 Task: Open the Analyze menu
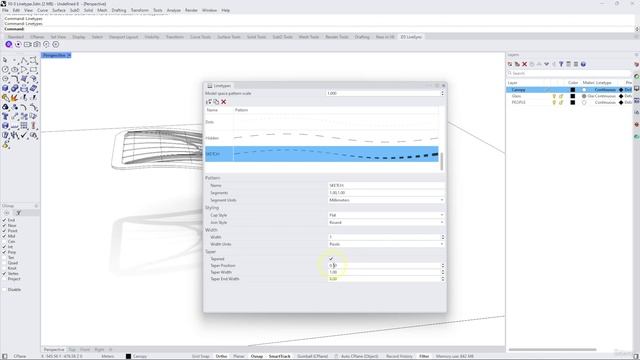pyautogui.click(x=174, y=10)
